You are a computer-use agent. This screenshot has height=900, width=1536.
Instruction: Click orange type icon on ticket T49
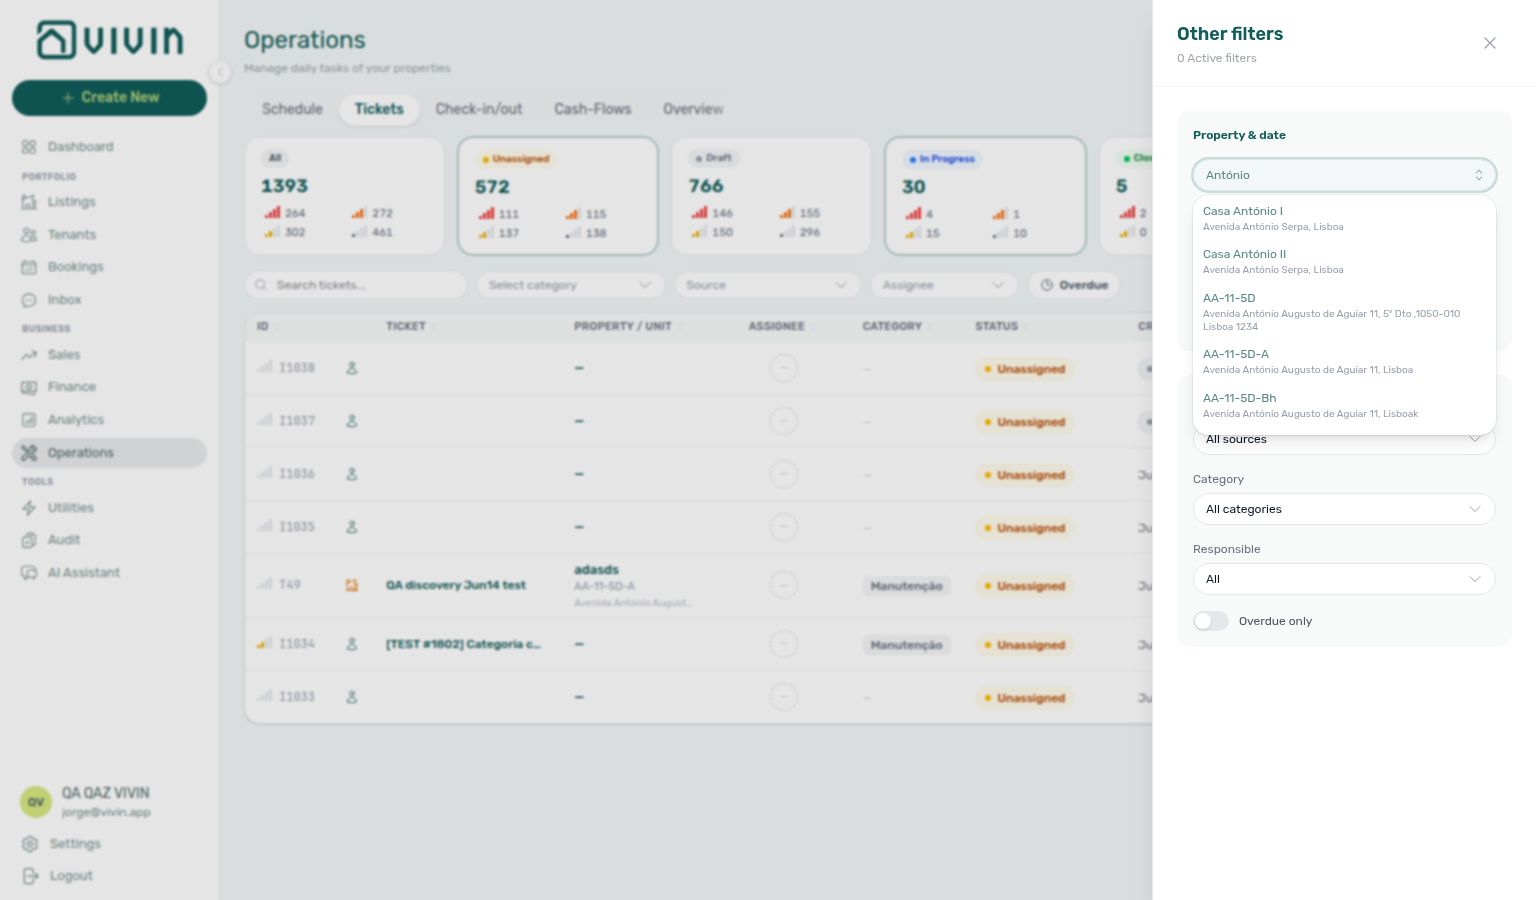click(352, 585)
